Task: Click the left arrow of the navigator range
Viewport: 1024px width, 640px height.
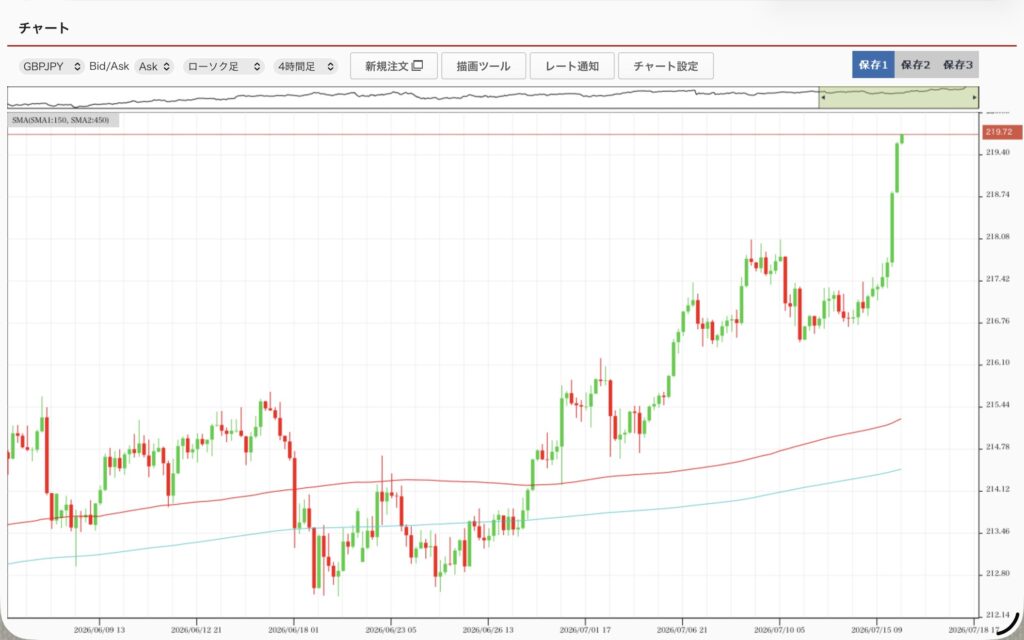Action: click(x=823, y=97)
